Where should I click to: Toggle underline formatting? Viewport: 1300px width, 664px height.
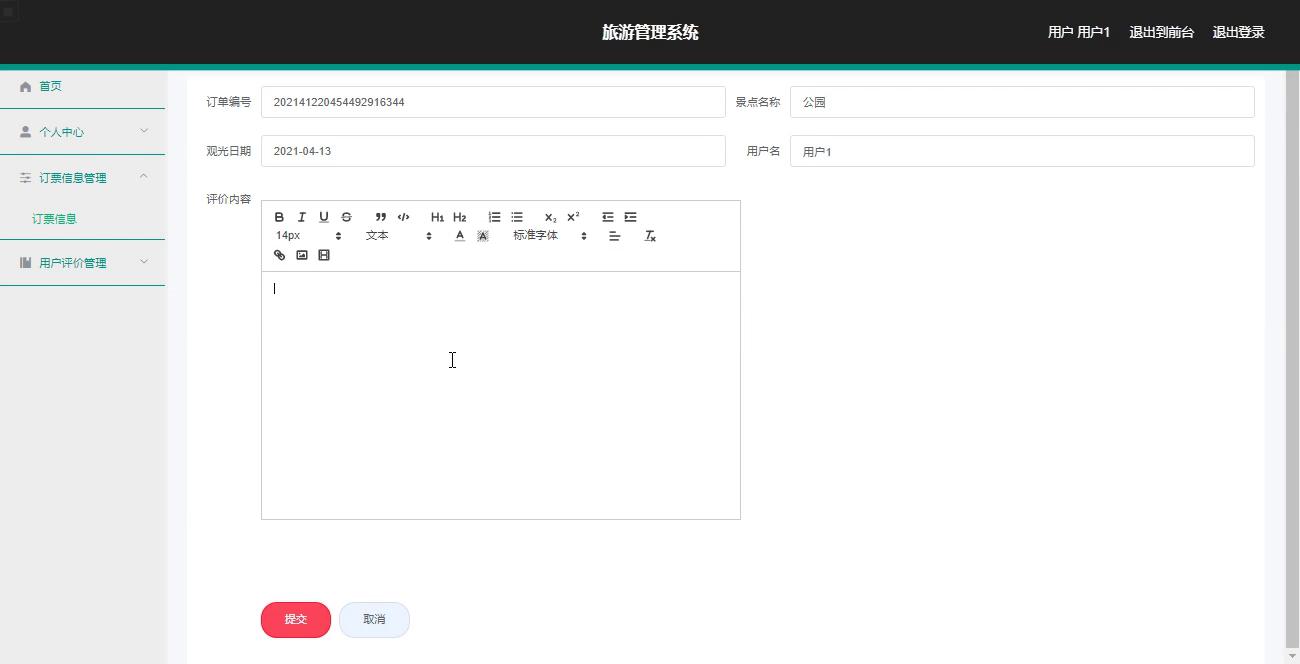click(x=323, y=217)
